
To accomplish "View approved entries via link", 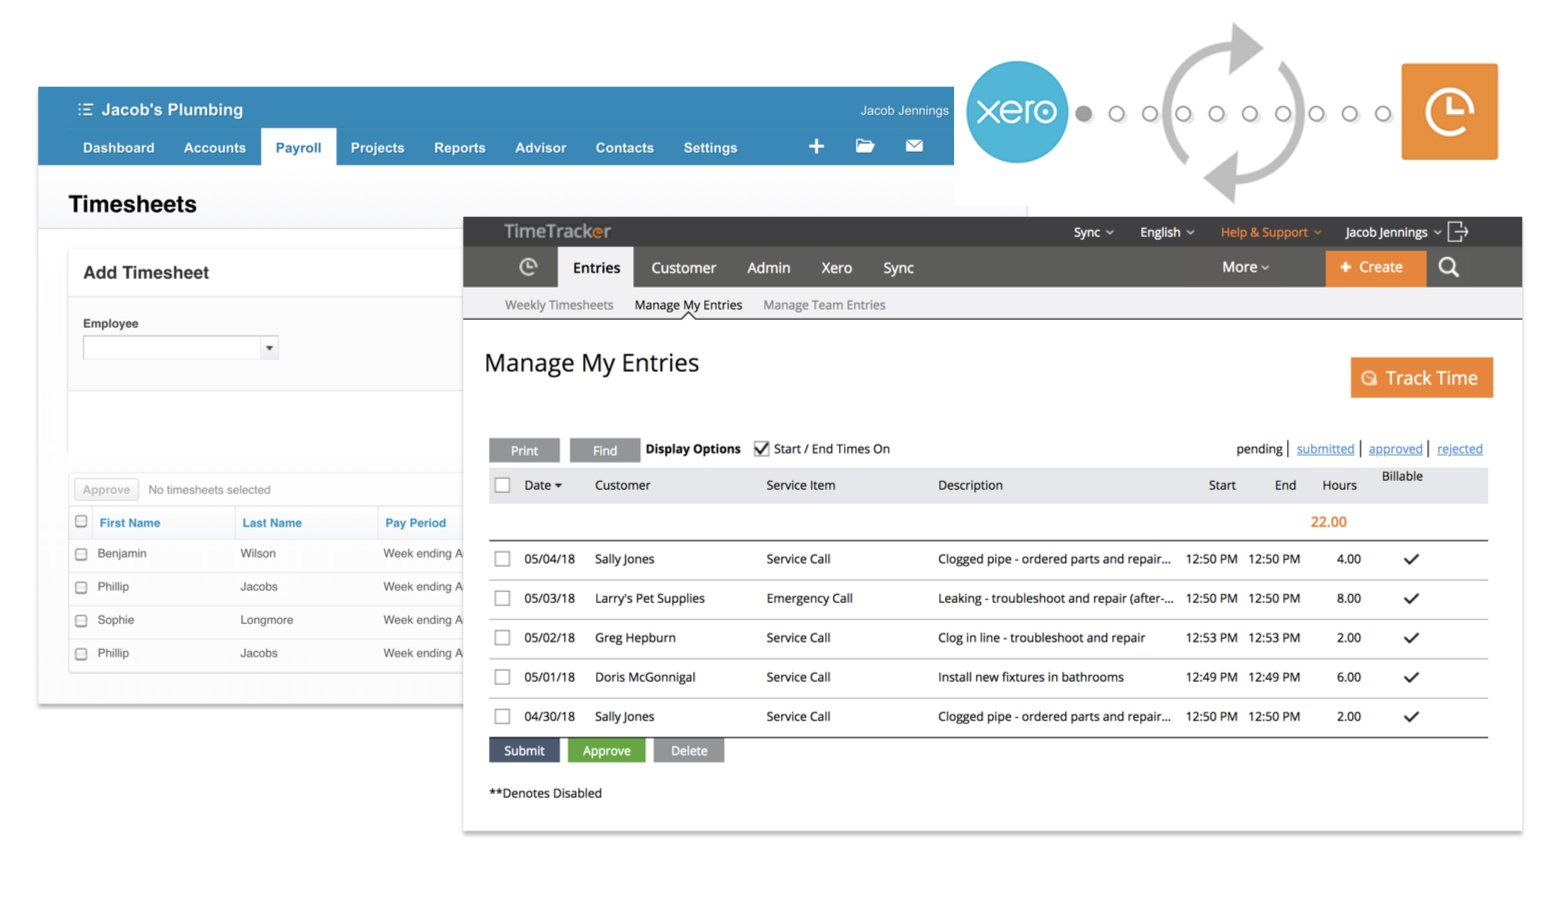I will [1395, 448].
